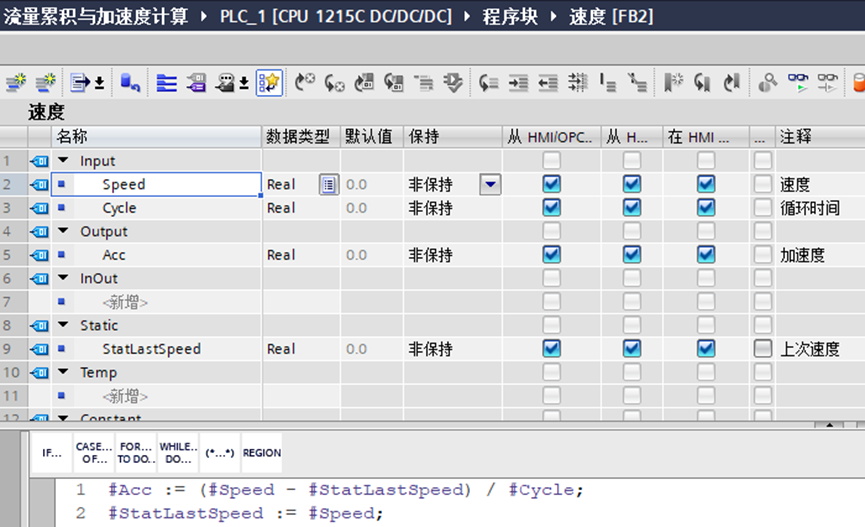The height and width of the screenshot is (527, 865).
Task: Toggle writable from HMI checkbox for Acc
Action: (x=632, y=254)
